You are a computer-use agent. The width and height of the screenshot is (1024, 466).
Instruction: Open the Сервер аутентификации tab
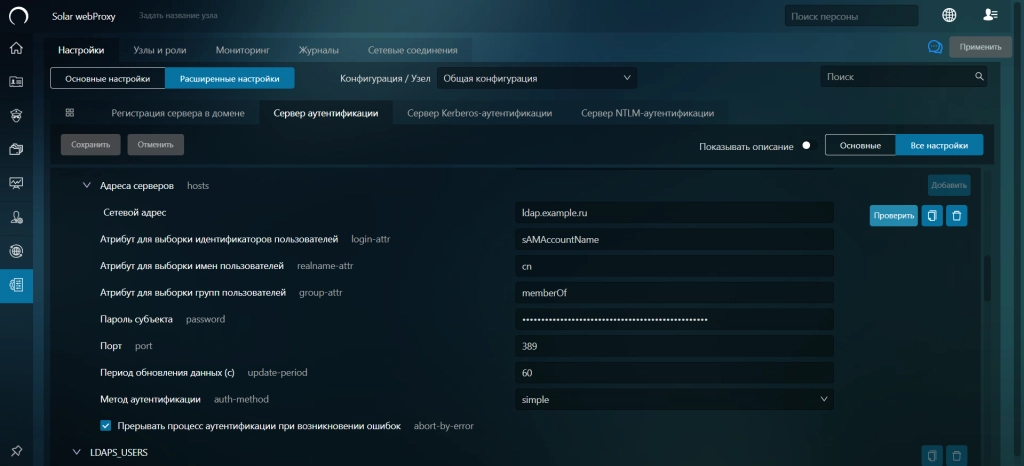point(326,113)
